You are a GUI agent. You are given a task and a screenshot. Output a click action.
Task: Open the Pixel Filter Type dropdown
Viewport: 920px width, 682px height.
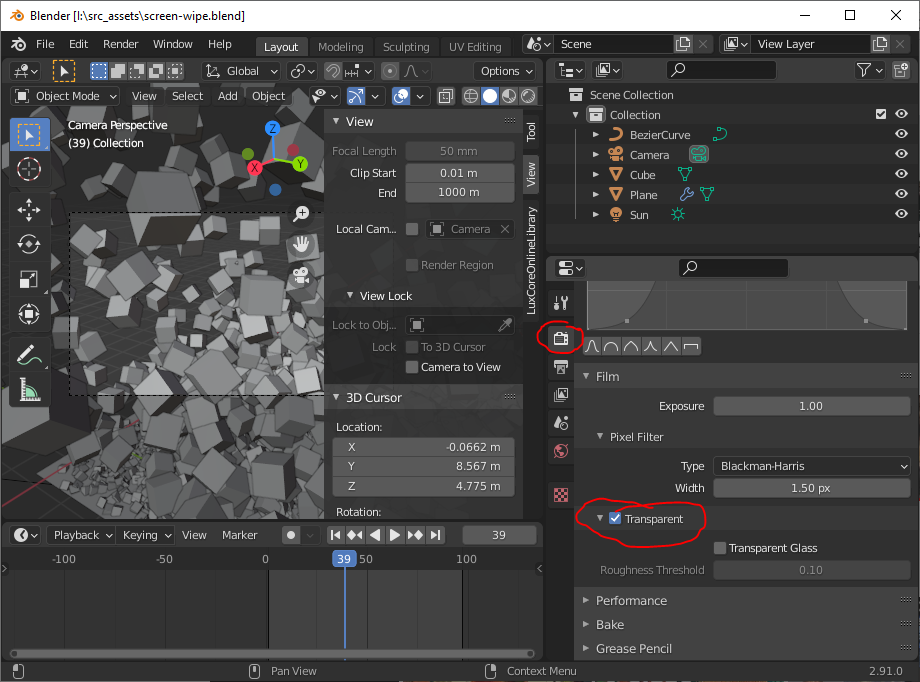[812, 466]
